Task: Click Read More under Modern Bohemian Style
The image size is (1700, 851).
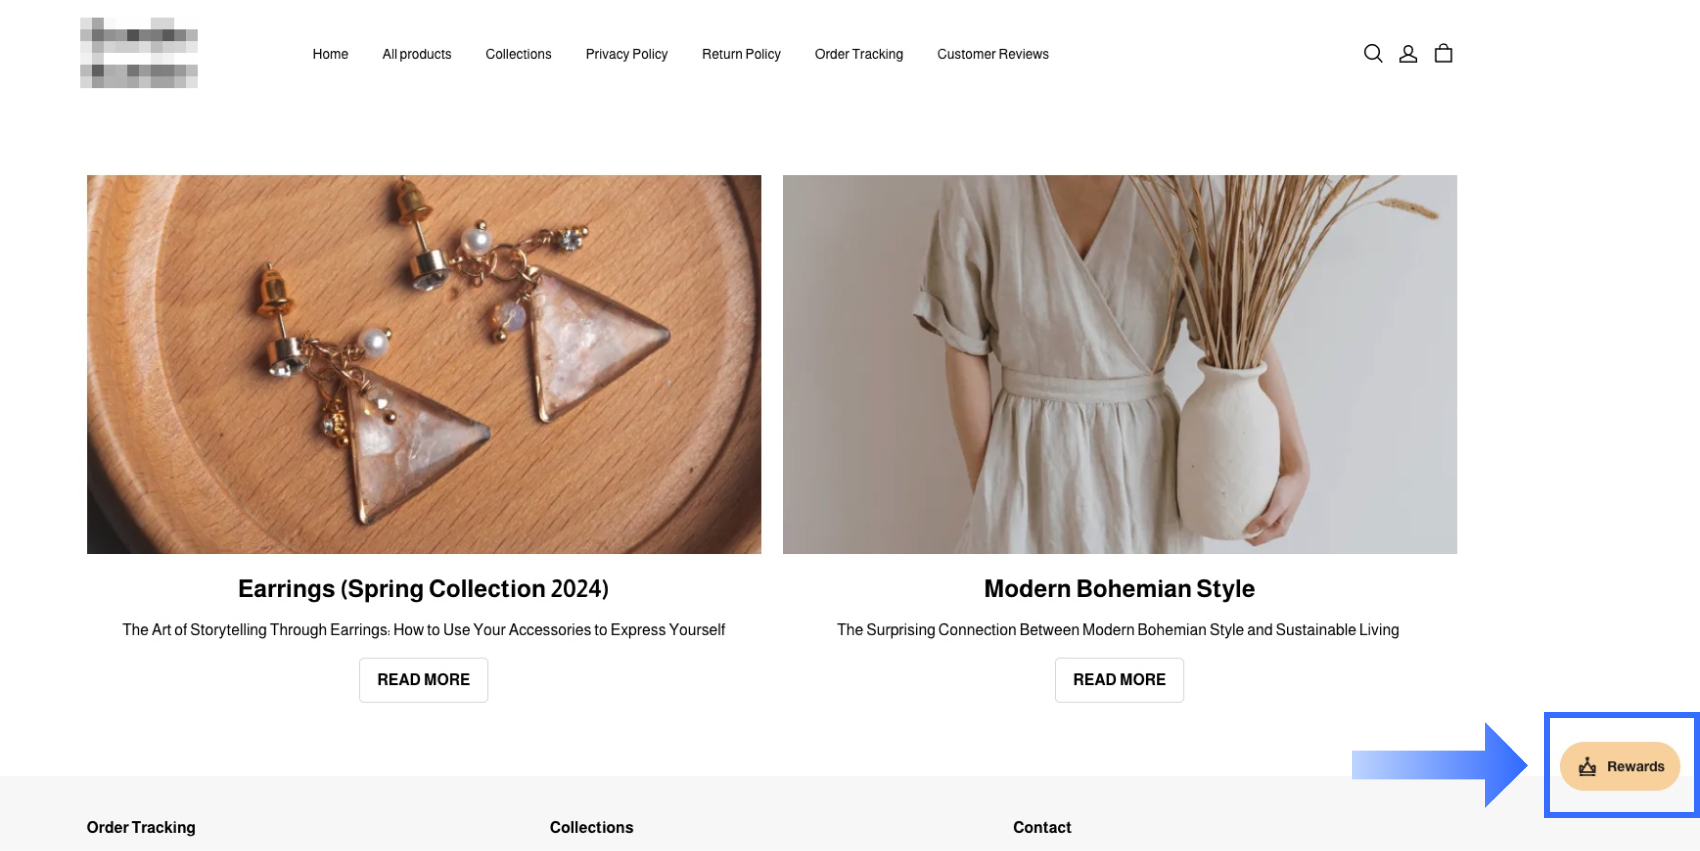Action: point(1119,680)
